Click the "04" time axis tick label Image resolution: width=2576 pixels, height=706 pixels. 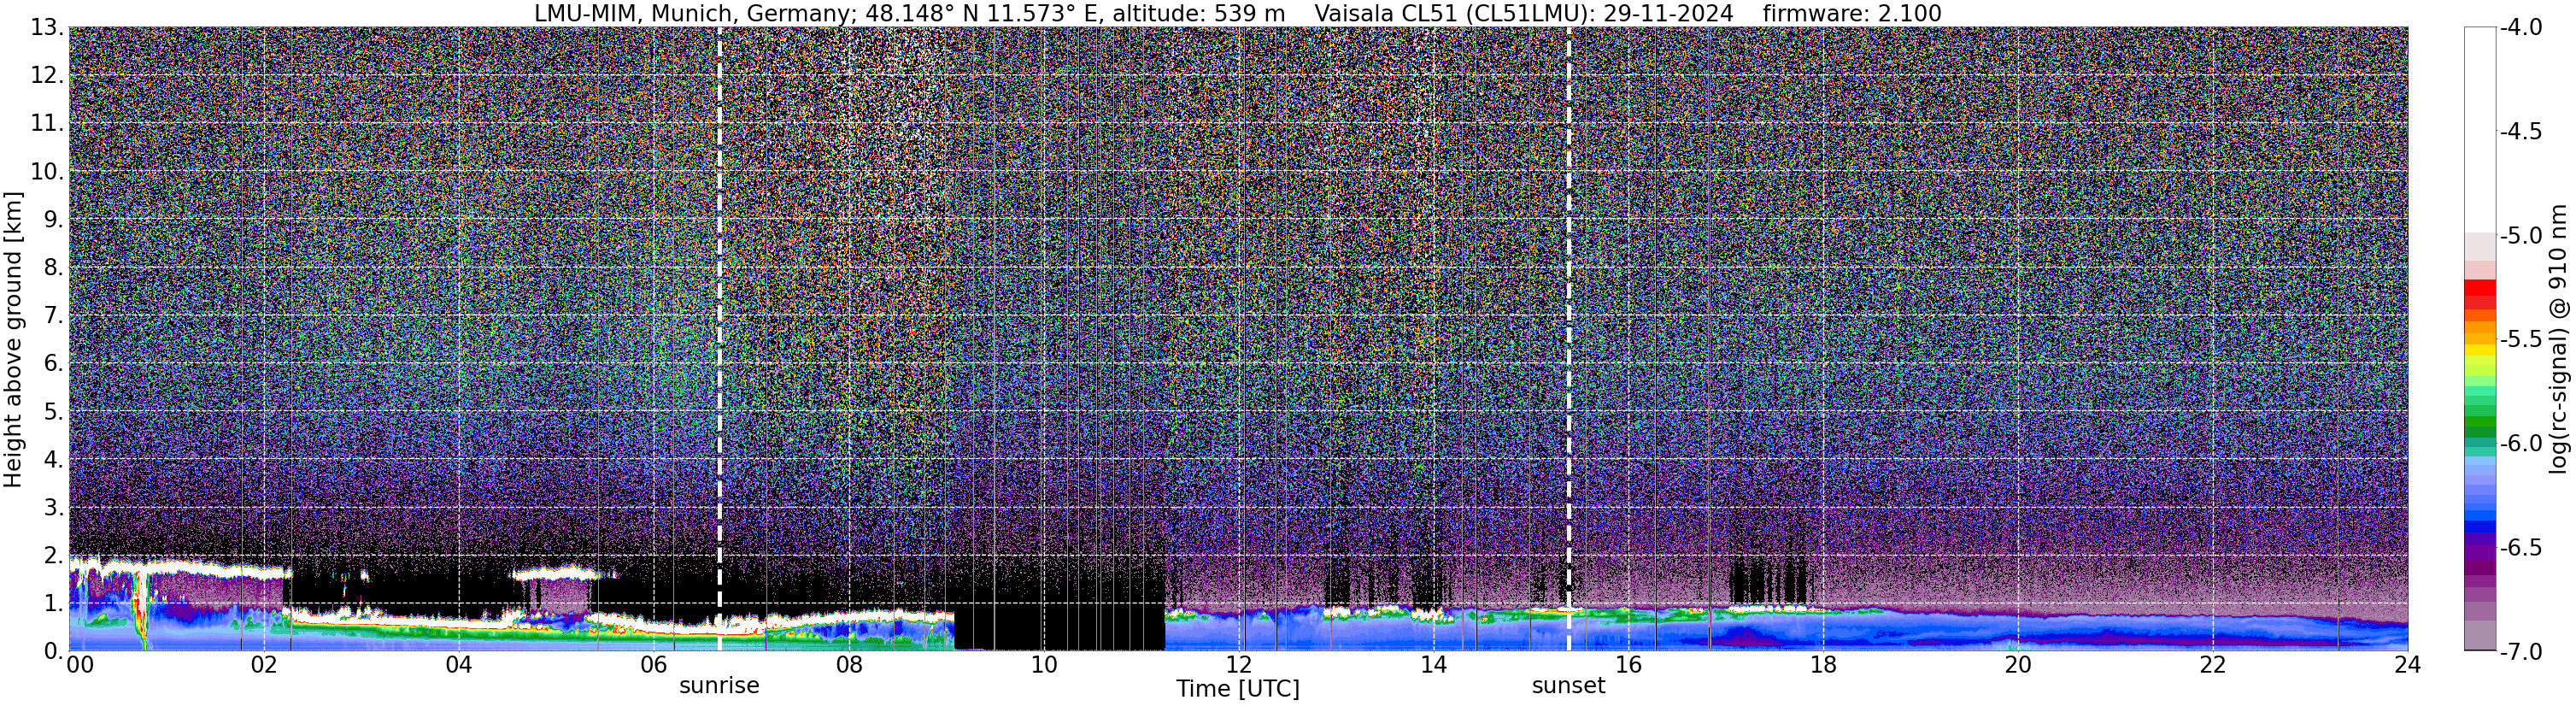[x=459, y=665]
